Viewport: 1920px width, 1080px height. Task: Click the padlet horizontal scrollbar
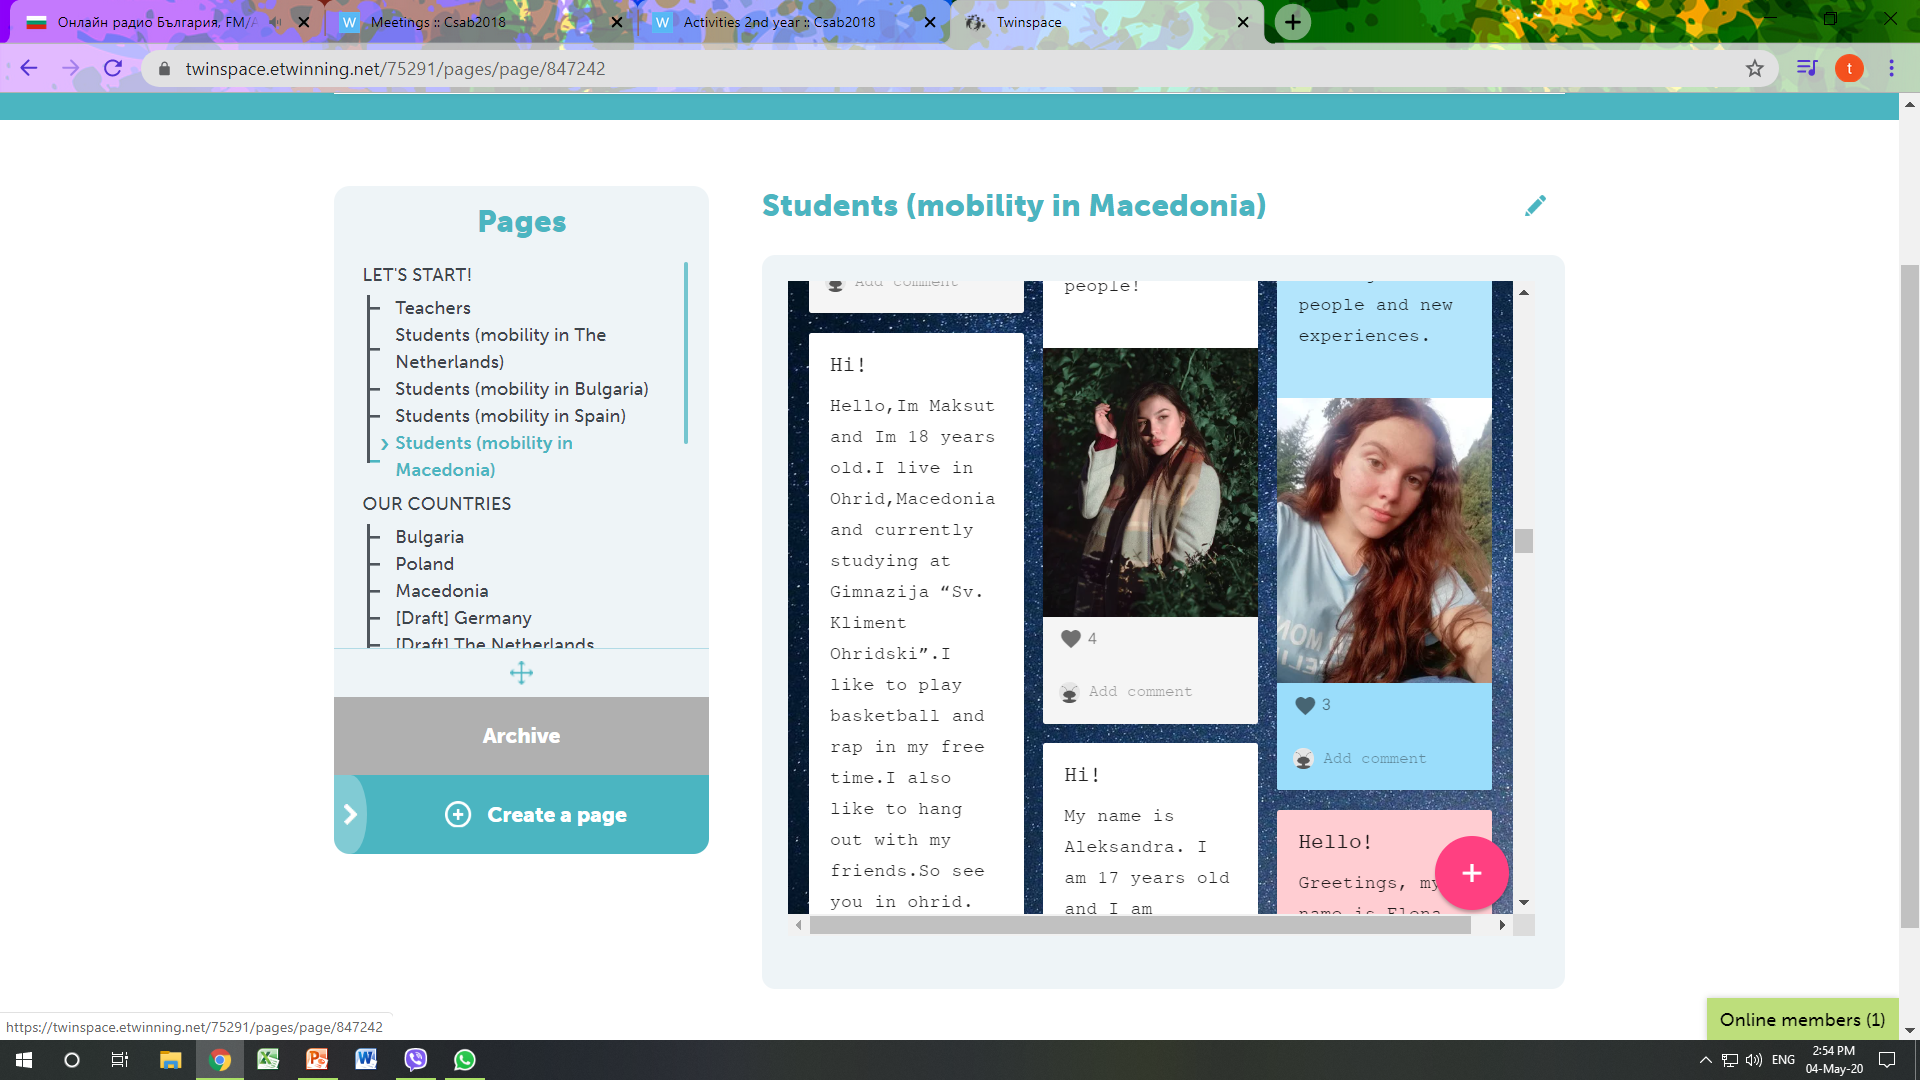click(x=1140, y=926)
